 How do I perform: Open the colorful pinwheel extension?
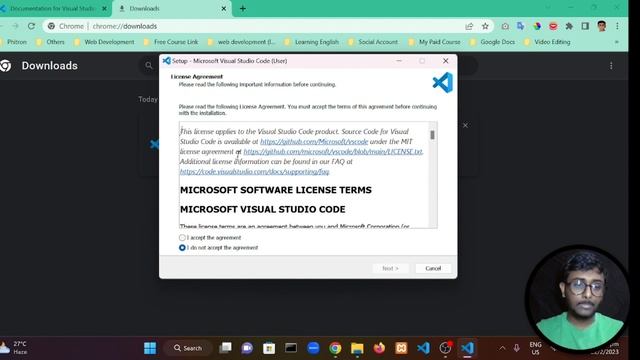point(537,26)
